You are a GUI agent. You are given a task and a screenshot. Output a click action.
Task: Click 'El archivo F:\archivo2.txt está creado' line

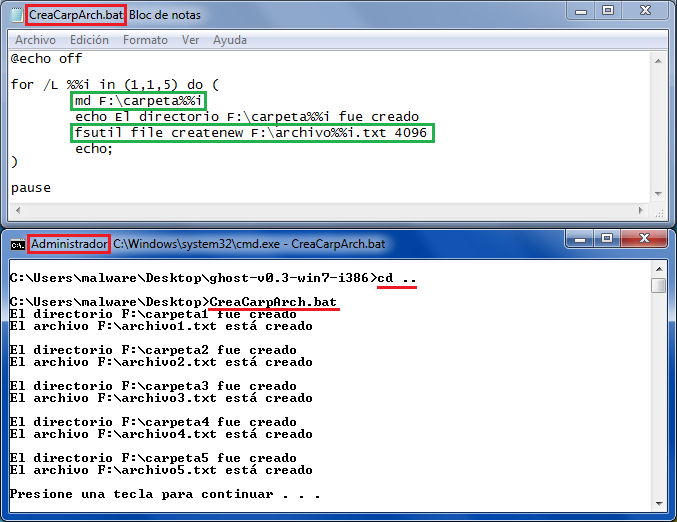161,362
